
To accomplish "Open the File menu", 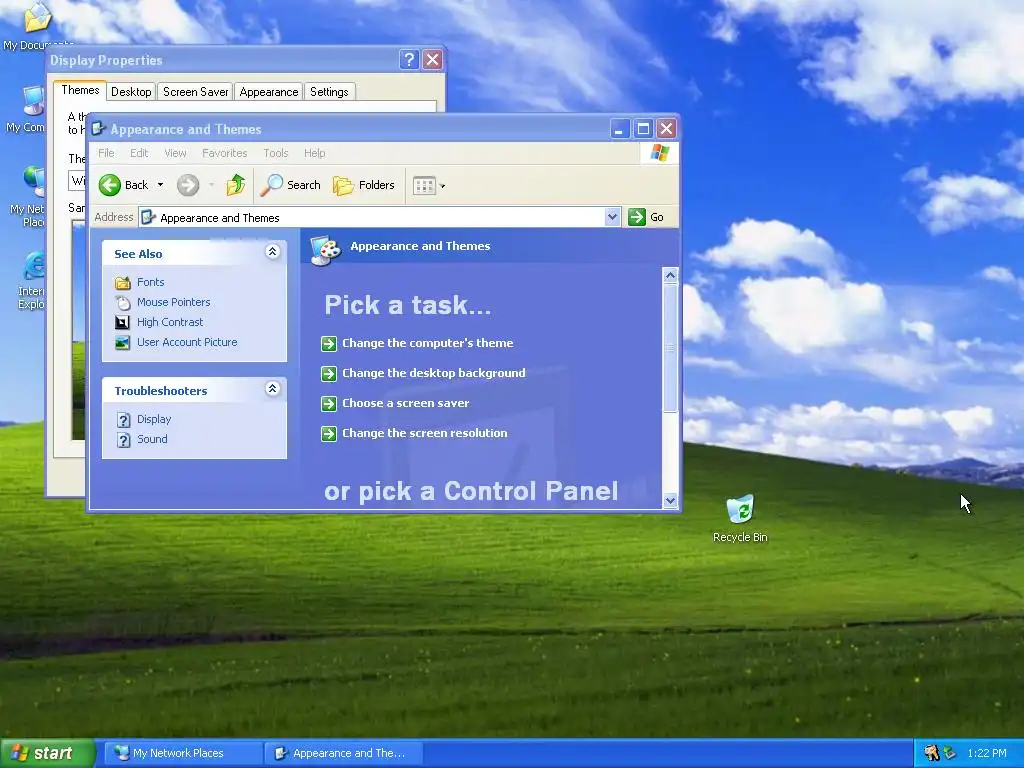I will 106,153.
